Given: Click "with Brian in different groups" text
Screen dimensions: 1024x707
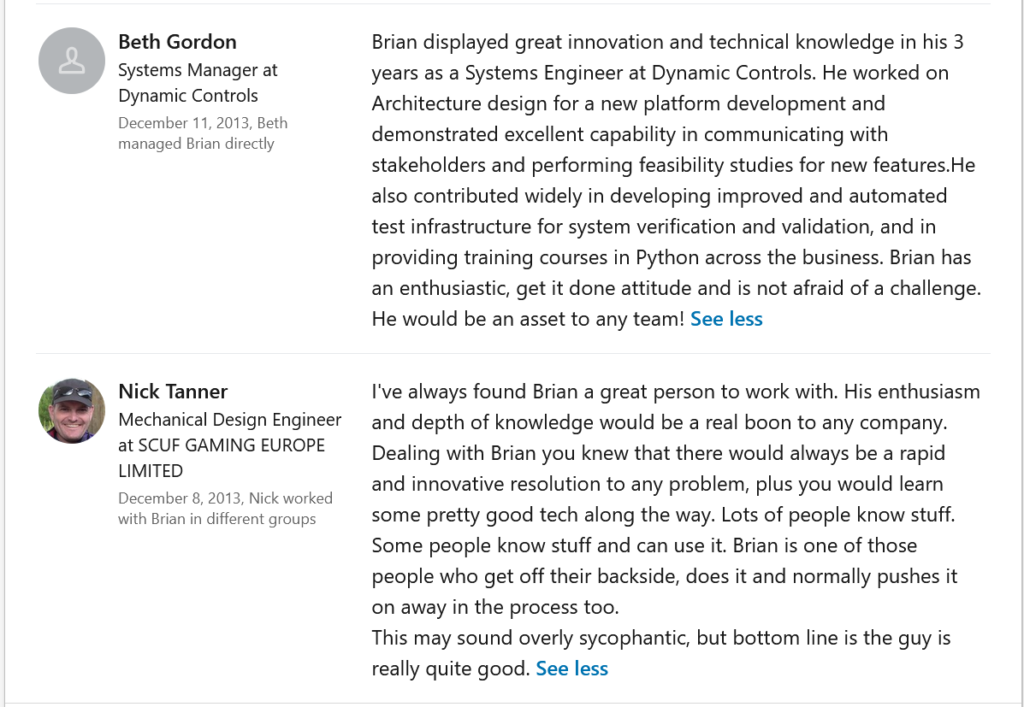Looking at the screenshot, I should click(x=217, y=519).
